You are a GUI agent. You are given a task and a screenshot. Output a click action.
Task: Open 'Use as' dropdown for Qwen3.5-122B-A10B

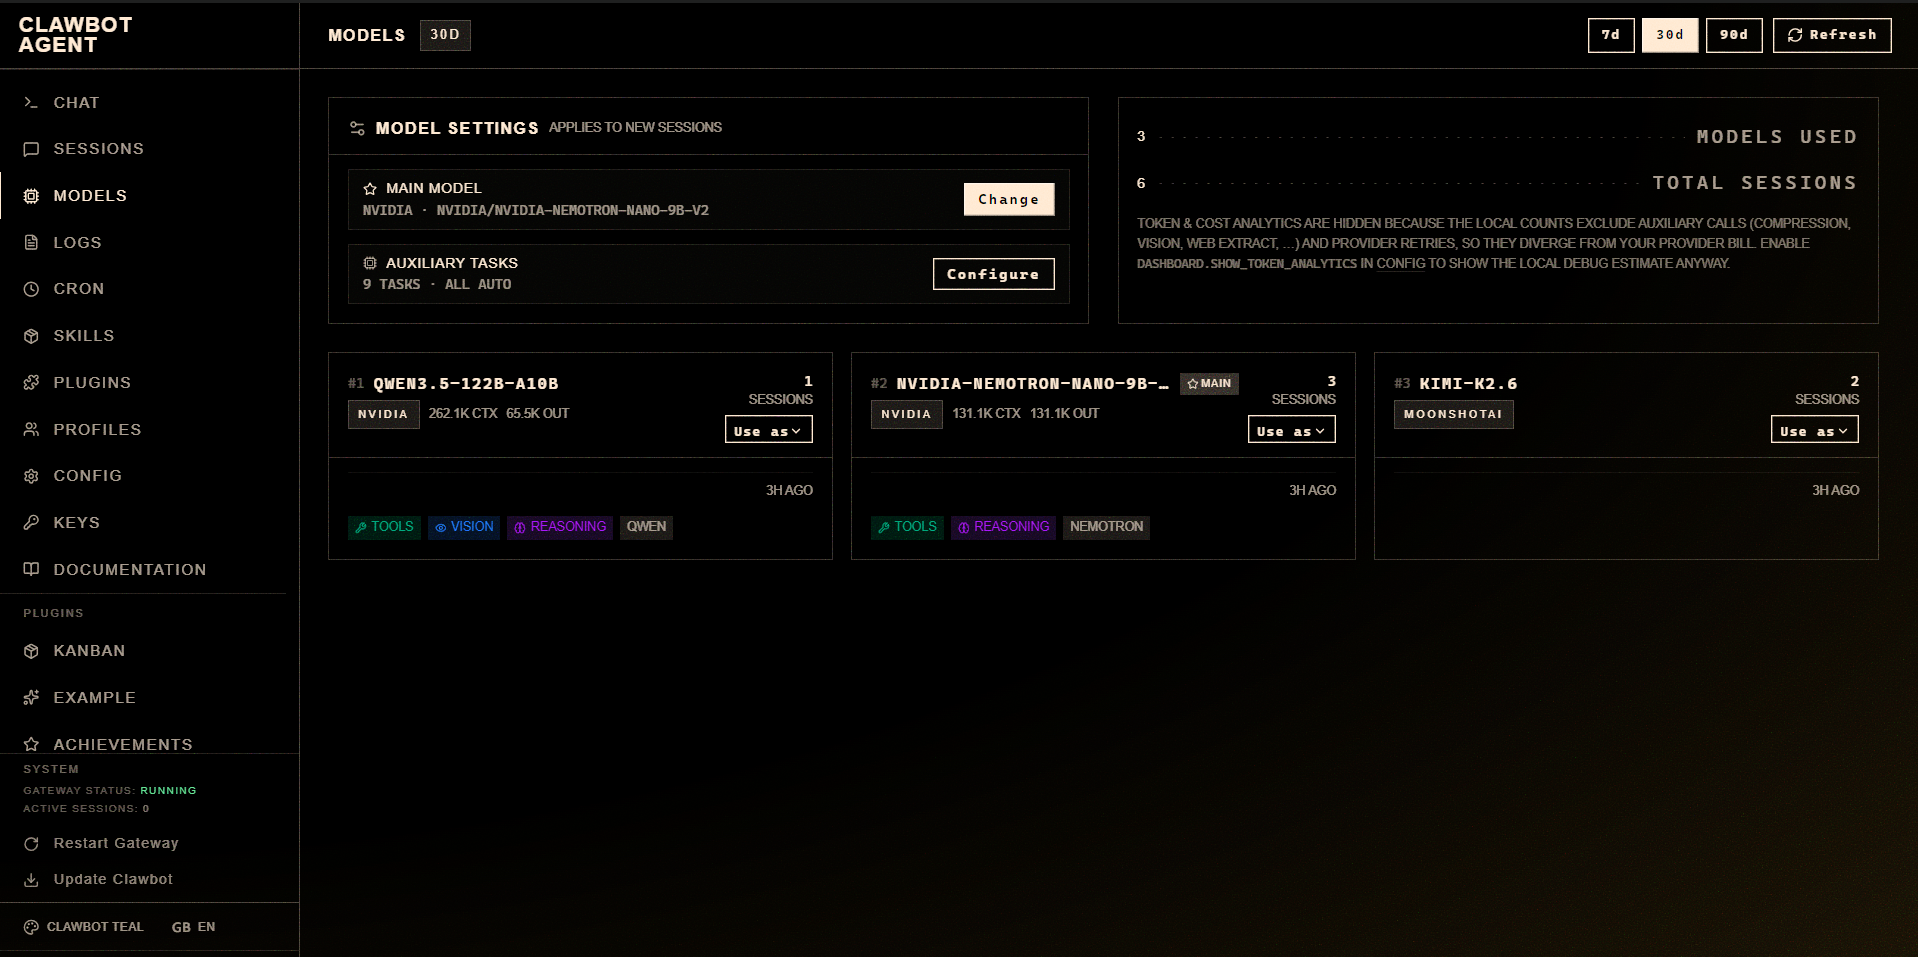click(768, 430)
